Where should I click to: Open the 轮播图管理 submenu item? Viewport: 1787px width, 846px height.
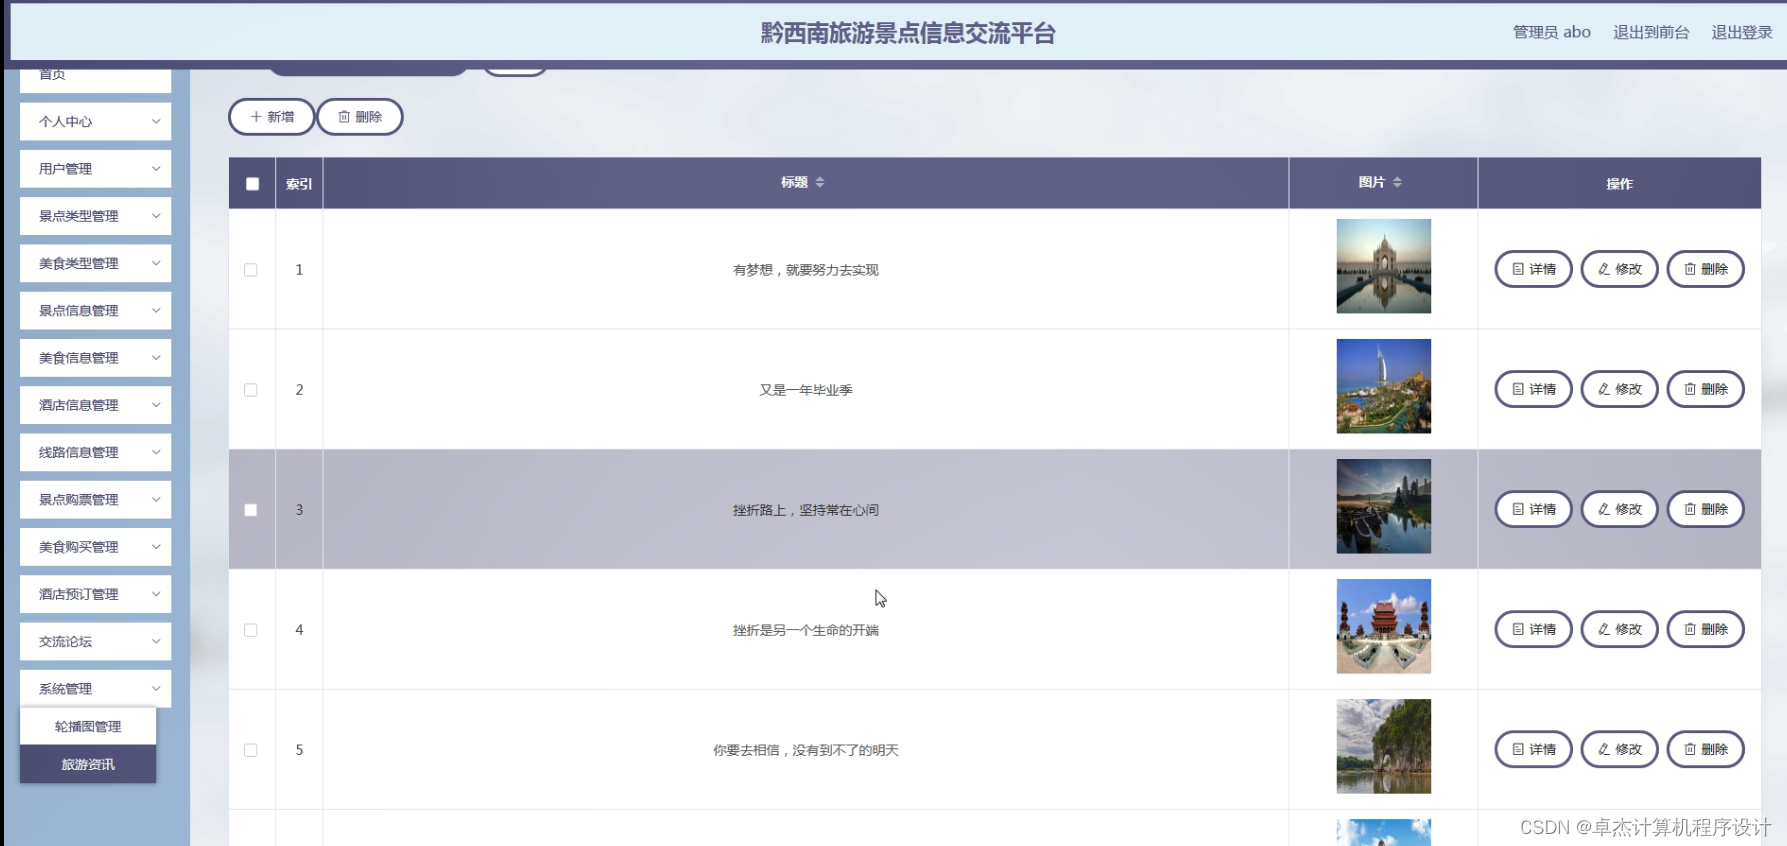point(88,727)
